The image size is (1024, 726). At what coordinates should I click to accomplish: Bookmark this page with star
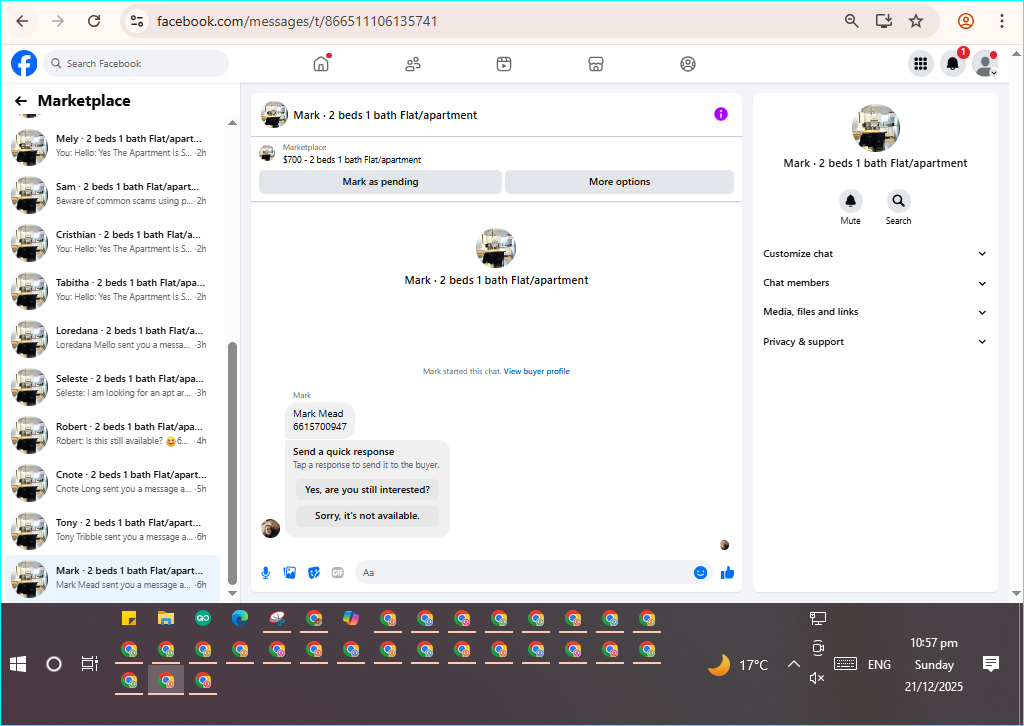tap(916, 21)
